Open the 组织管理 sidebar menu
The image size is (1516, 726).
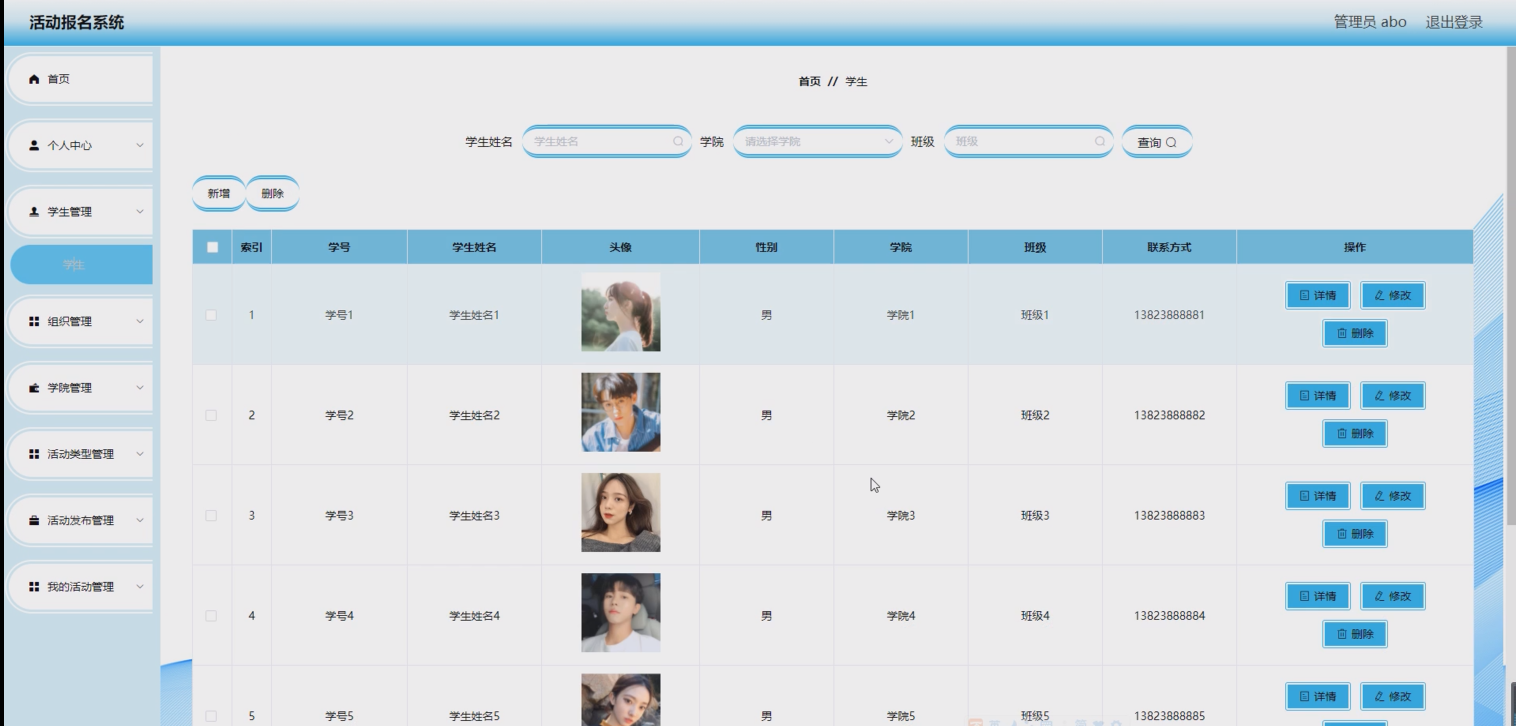(x=80, y=321)
